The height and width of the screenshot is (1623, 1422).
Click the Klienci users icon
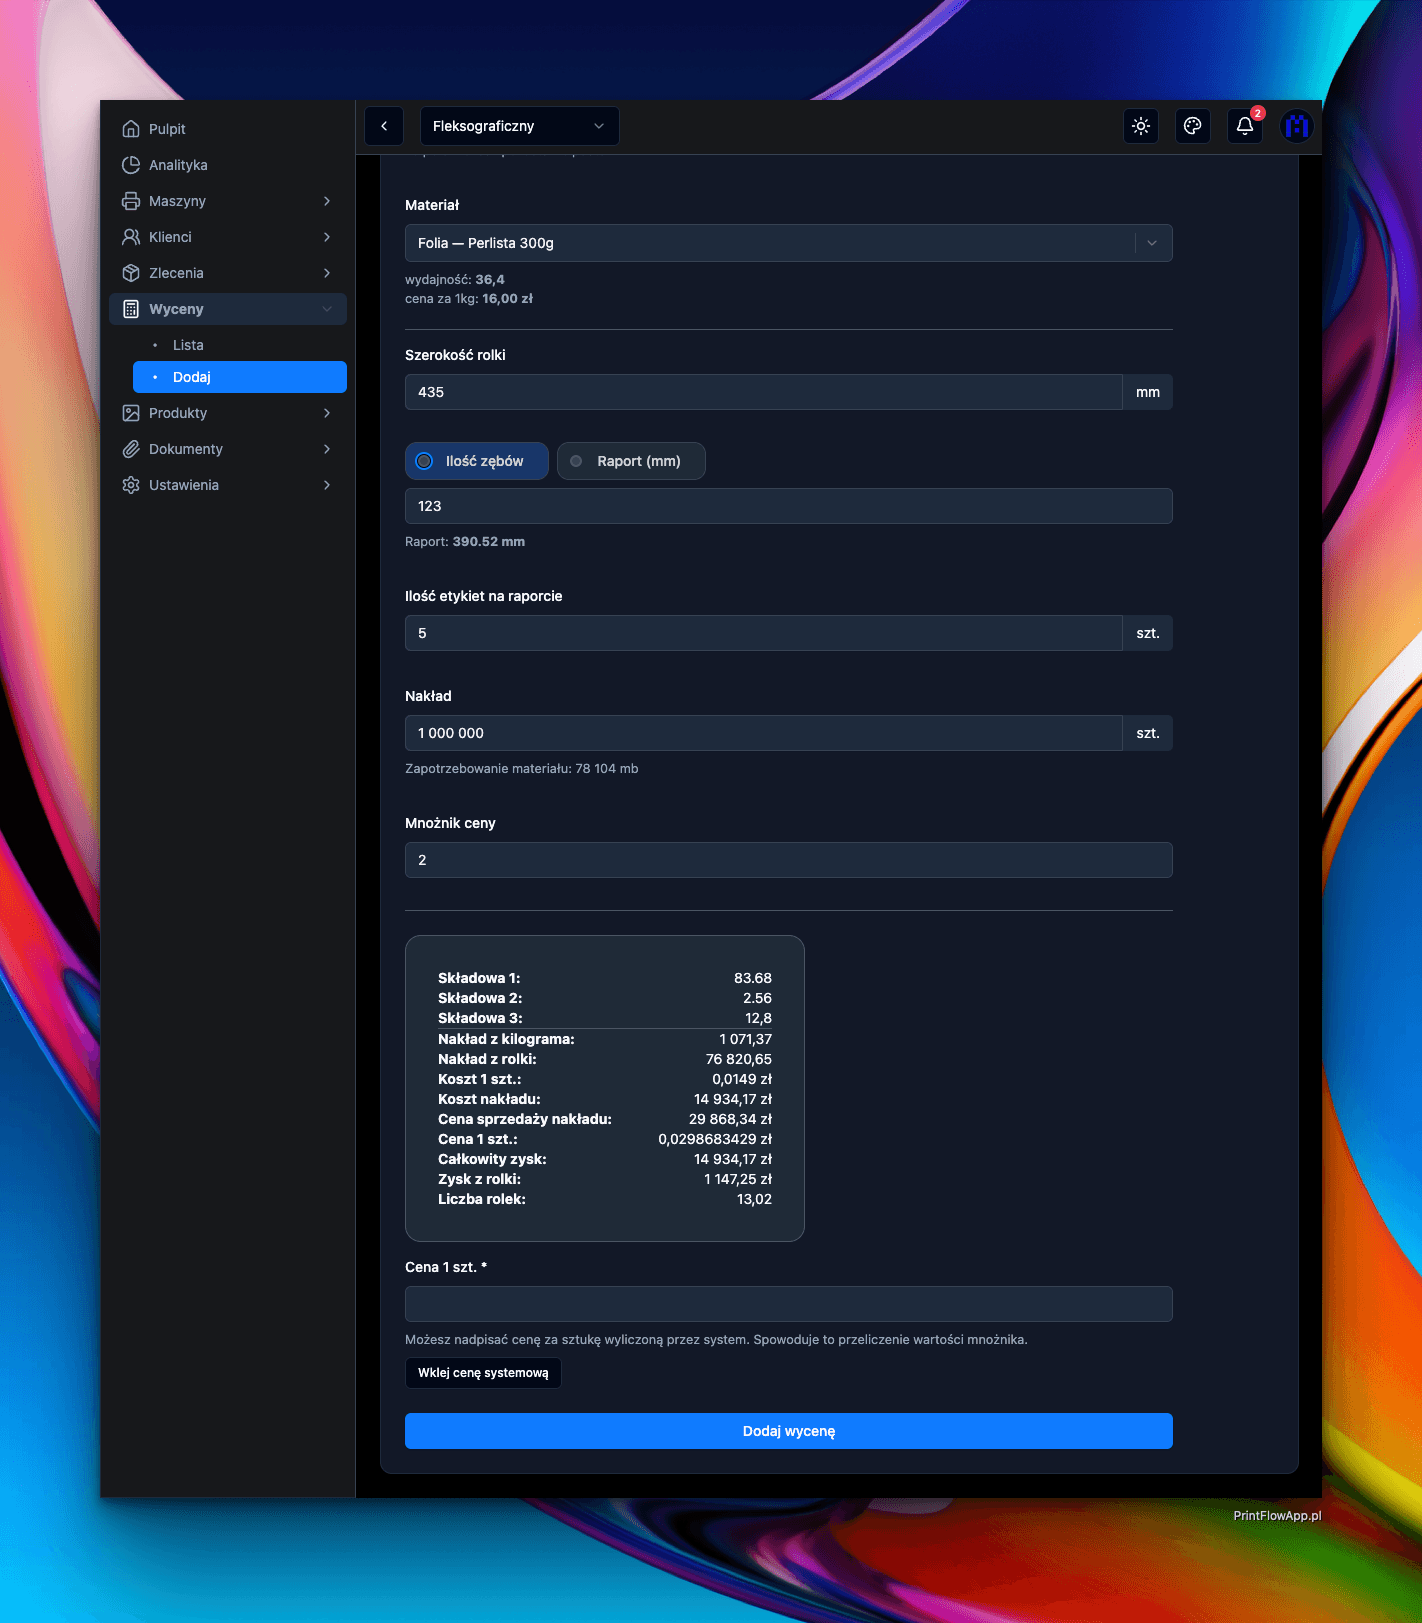pos(131,237)
